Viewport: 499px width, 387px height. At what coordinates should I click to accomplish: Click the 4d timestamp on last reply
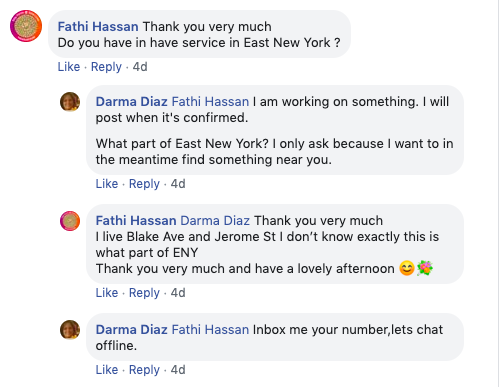click(178, 370)
